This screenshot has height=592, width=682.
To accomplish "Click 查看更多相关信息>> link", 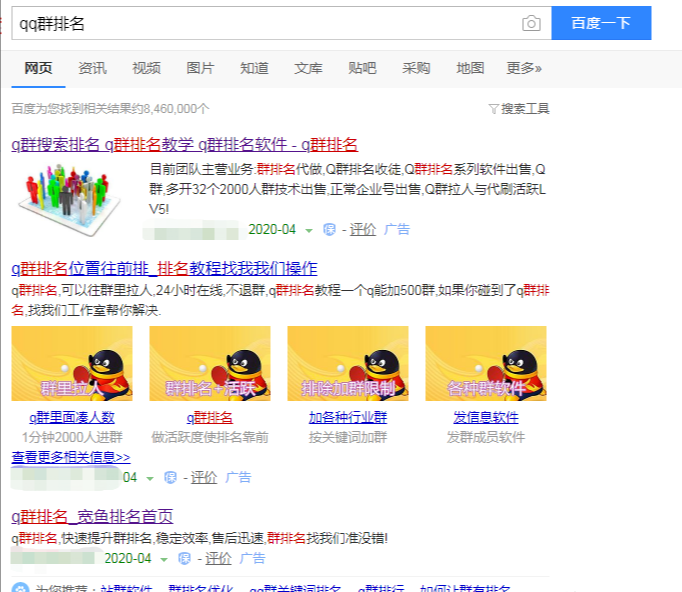I will 71,457.
